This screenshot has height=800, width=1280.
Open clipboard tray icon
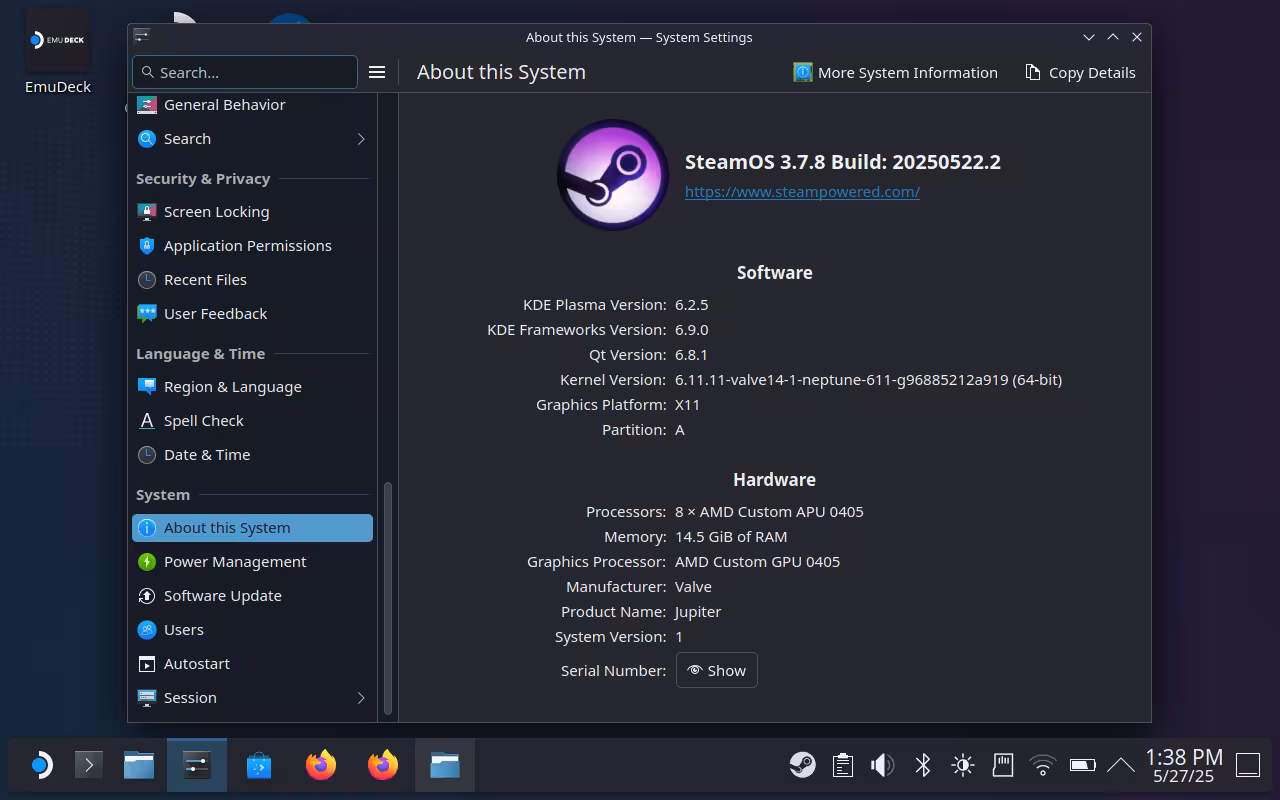843,766
